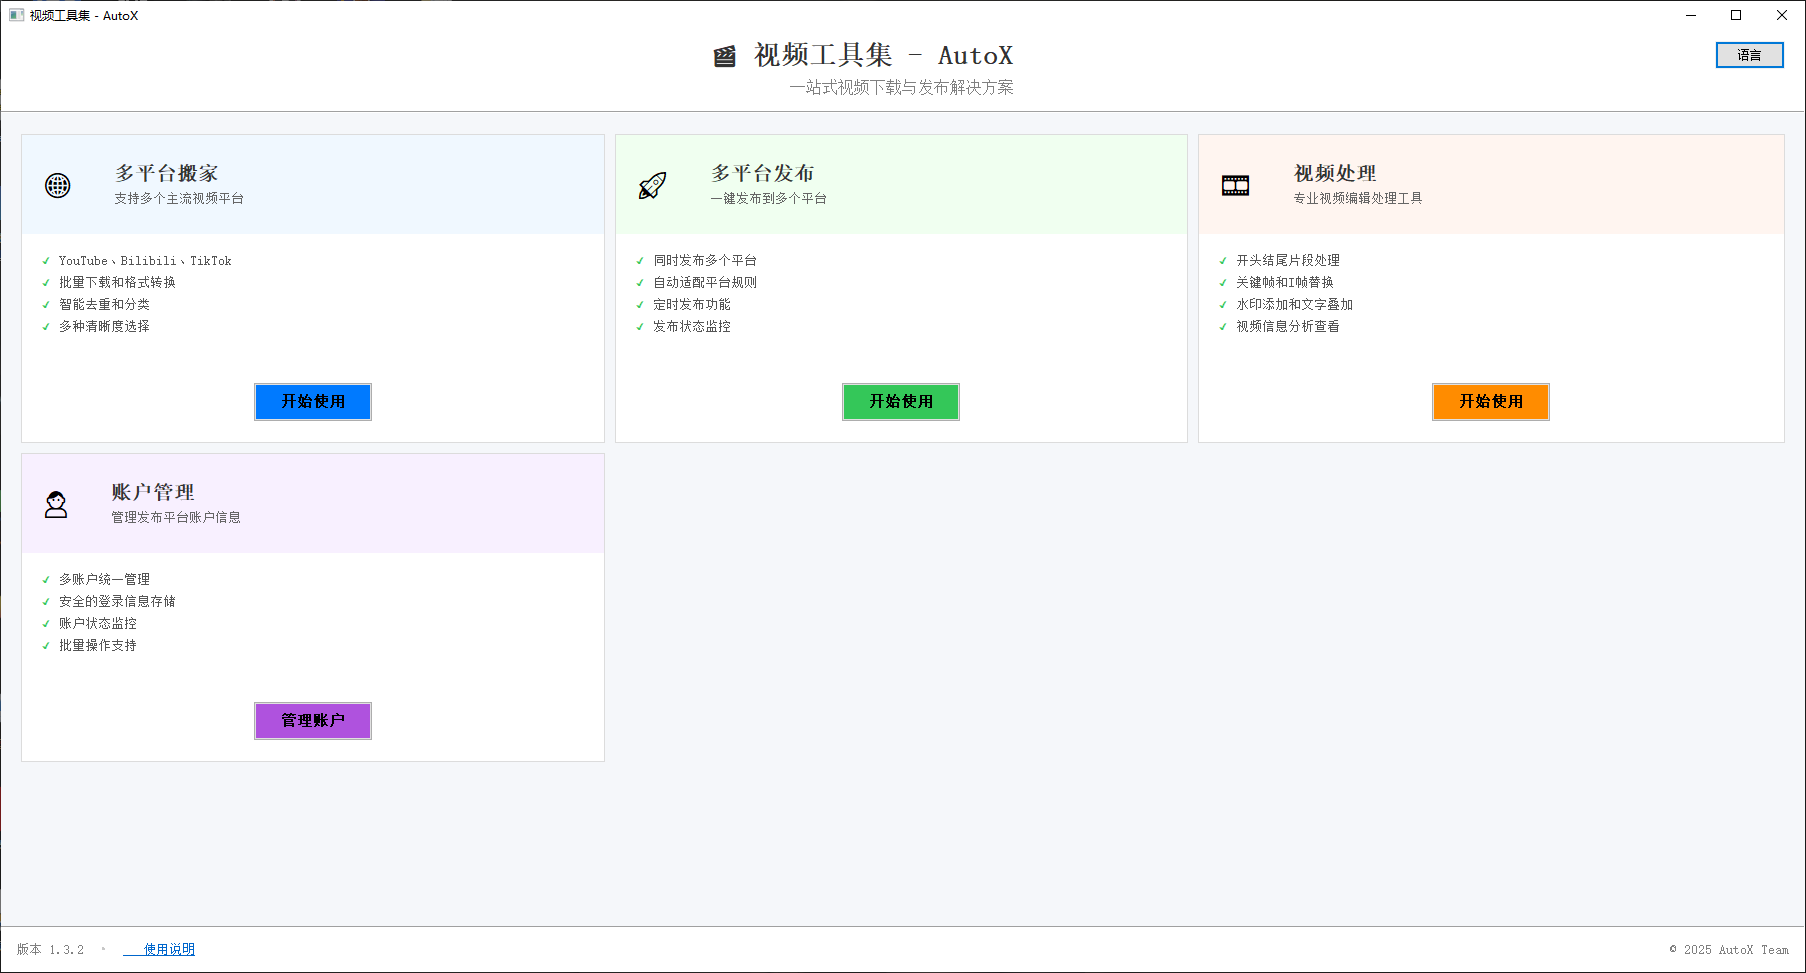Click 开始使用 on the 多平台搬家 card
The width and height of the screenshot is (1806, 973).
pyautogui.click(x=312, y=401)
